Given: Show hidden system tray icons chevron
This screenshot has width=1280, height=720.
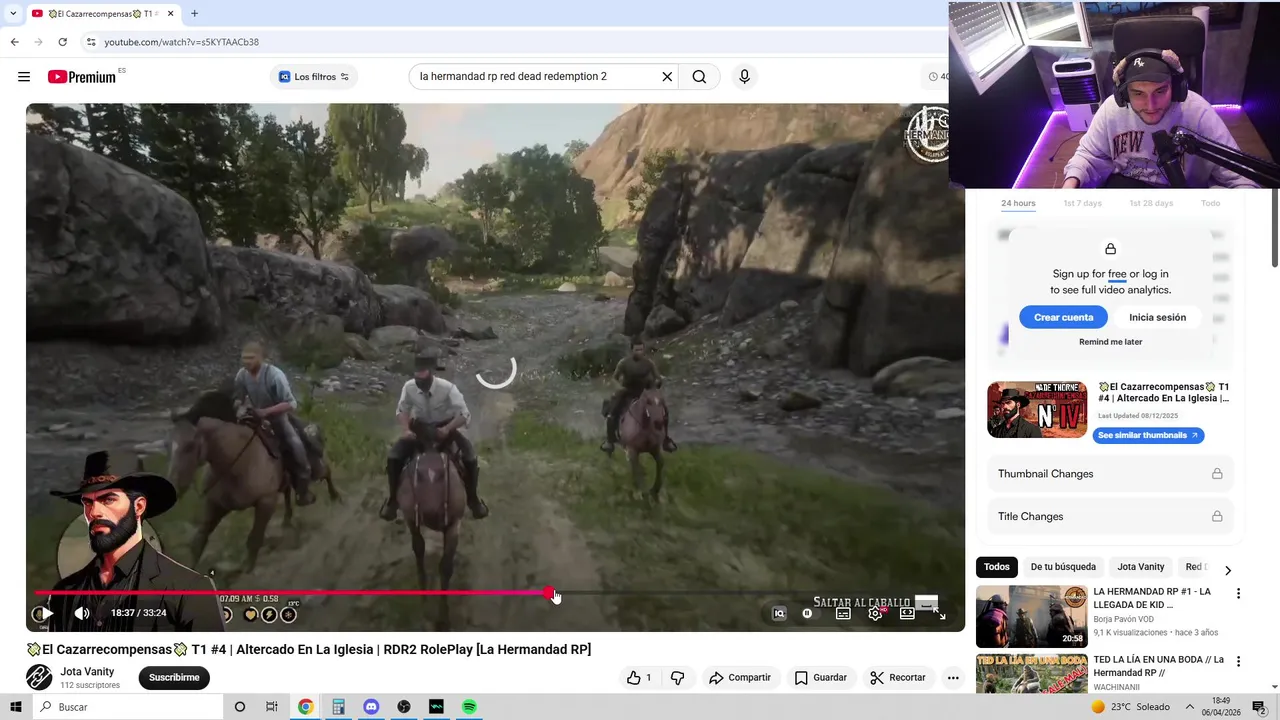Looking at the screenshot, I should 1190,707.
